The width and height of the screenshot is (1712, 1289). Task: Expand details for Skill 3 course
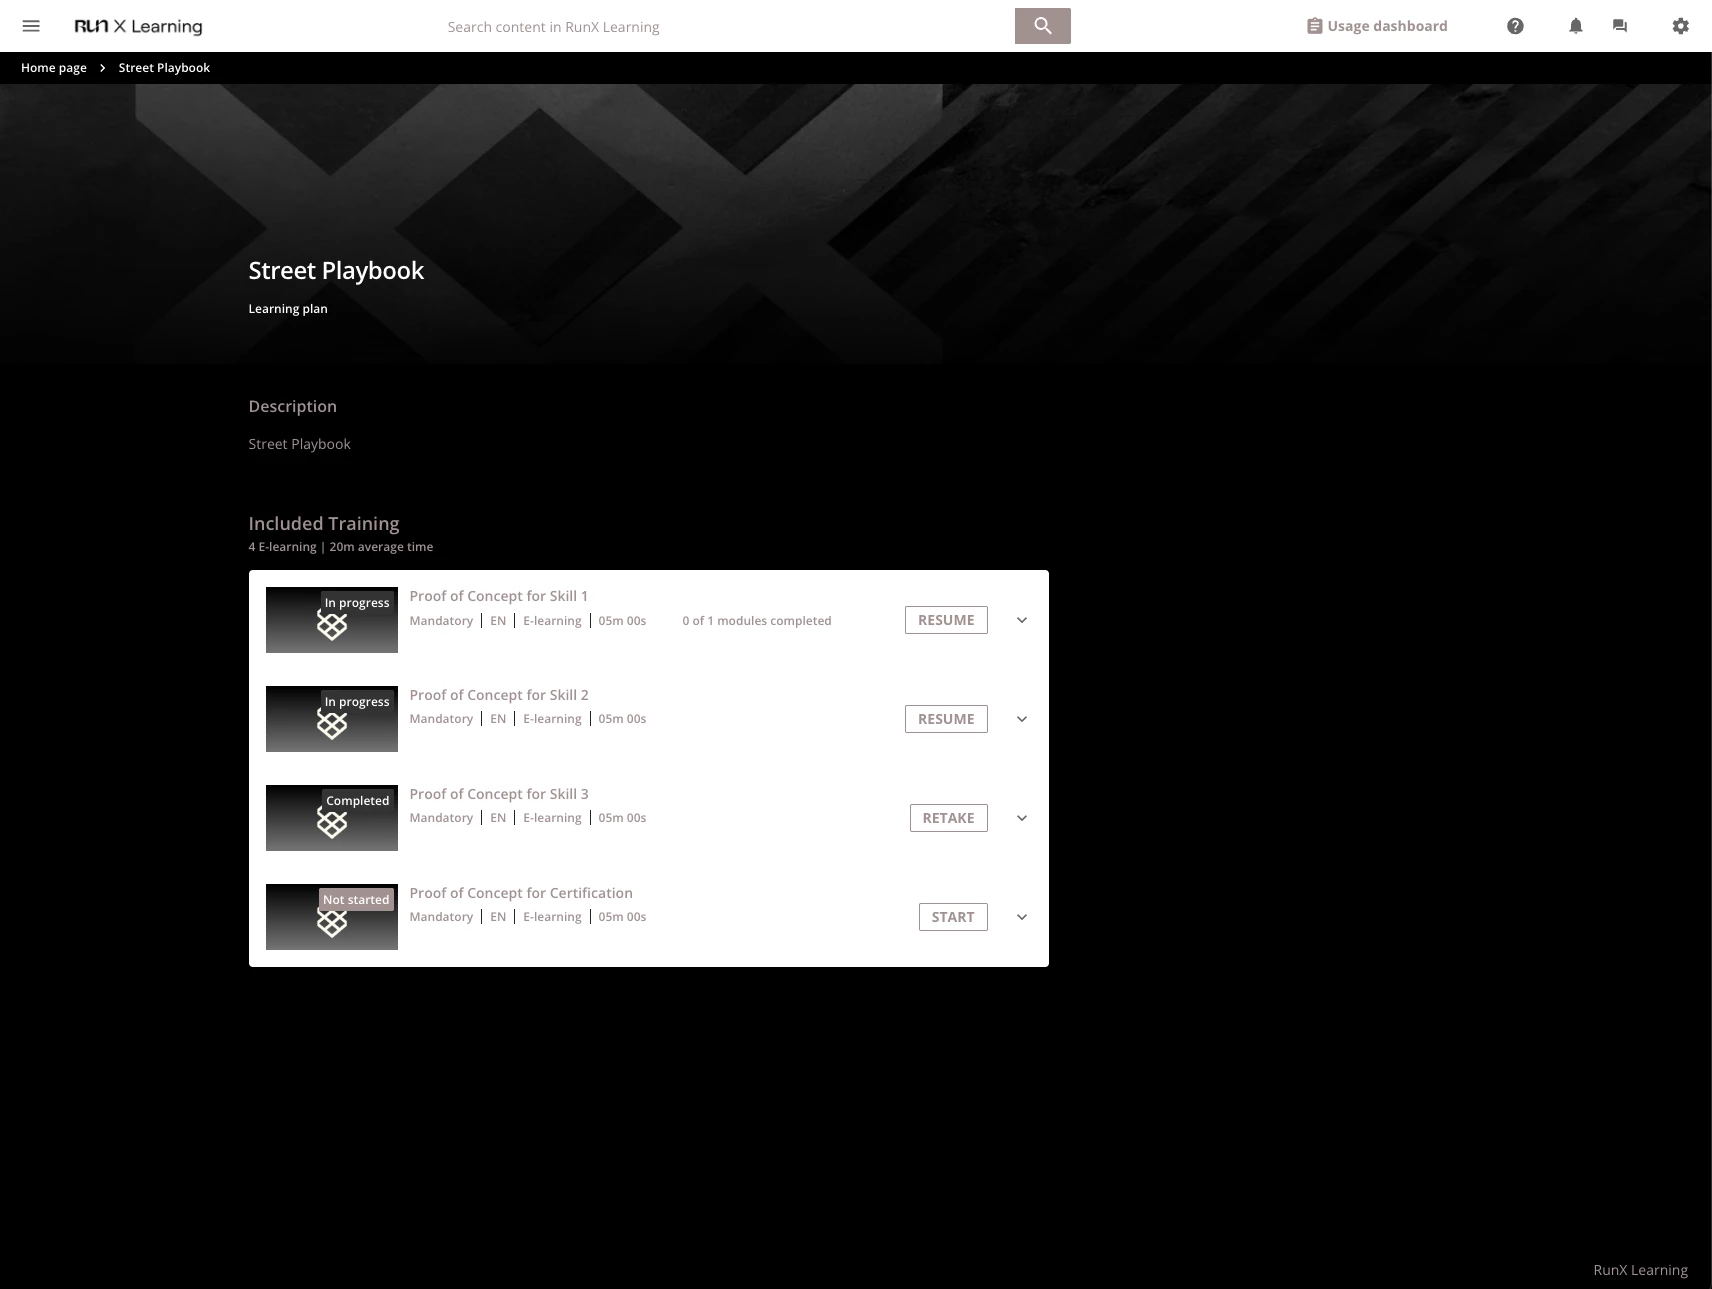pyautogui.click(x=1022, y=818)
